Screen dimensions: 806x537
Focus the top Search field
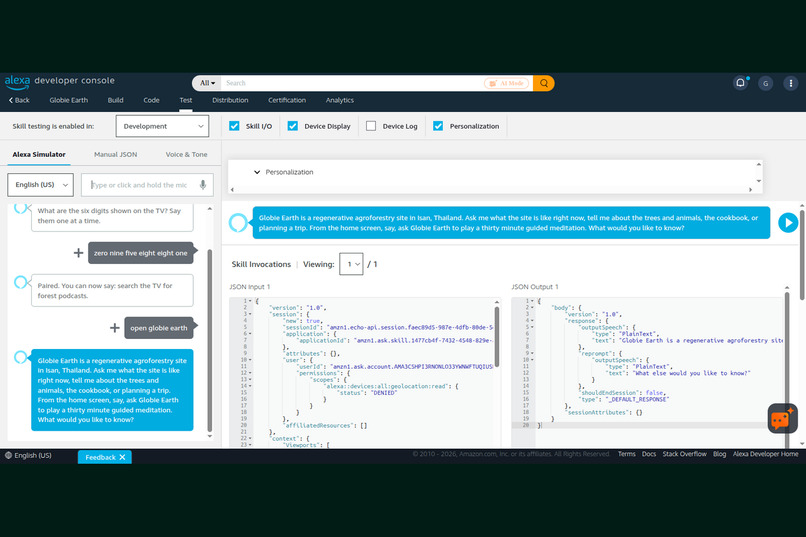(x=352, y=83)
